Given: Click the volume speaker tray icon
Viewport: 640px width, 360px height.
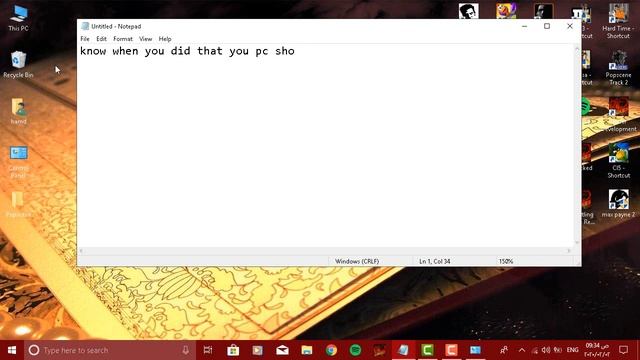Looking at the screenshot, I should (x=546, y=350).
